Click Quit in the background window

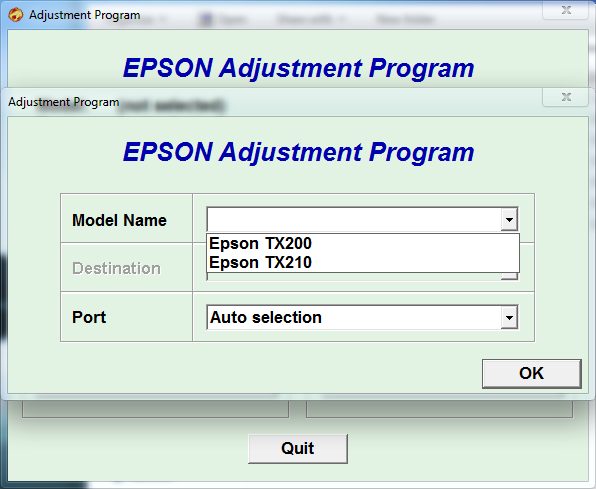pyautogui.click(x=298, y=448)
